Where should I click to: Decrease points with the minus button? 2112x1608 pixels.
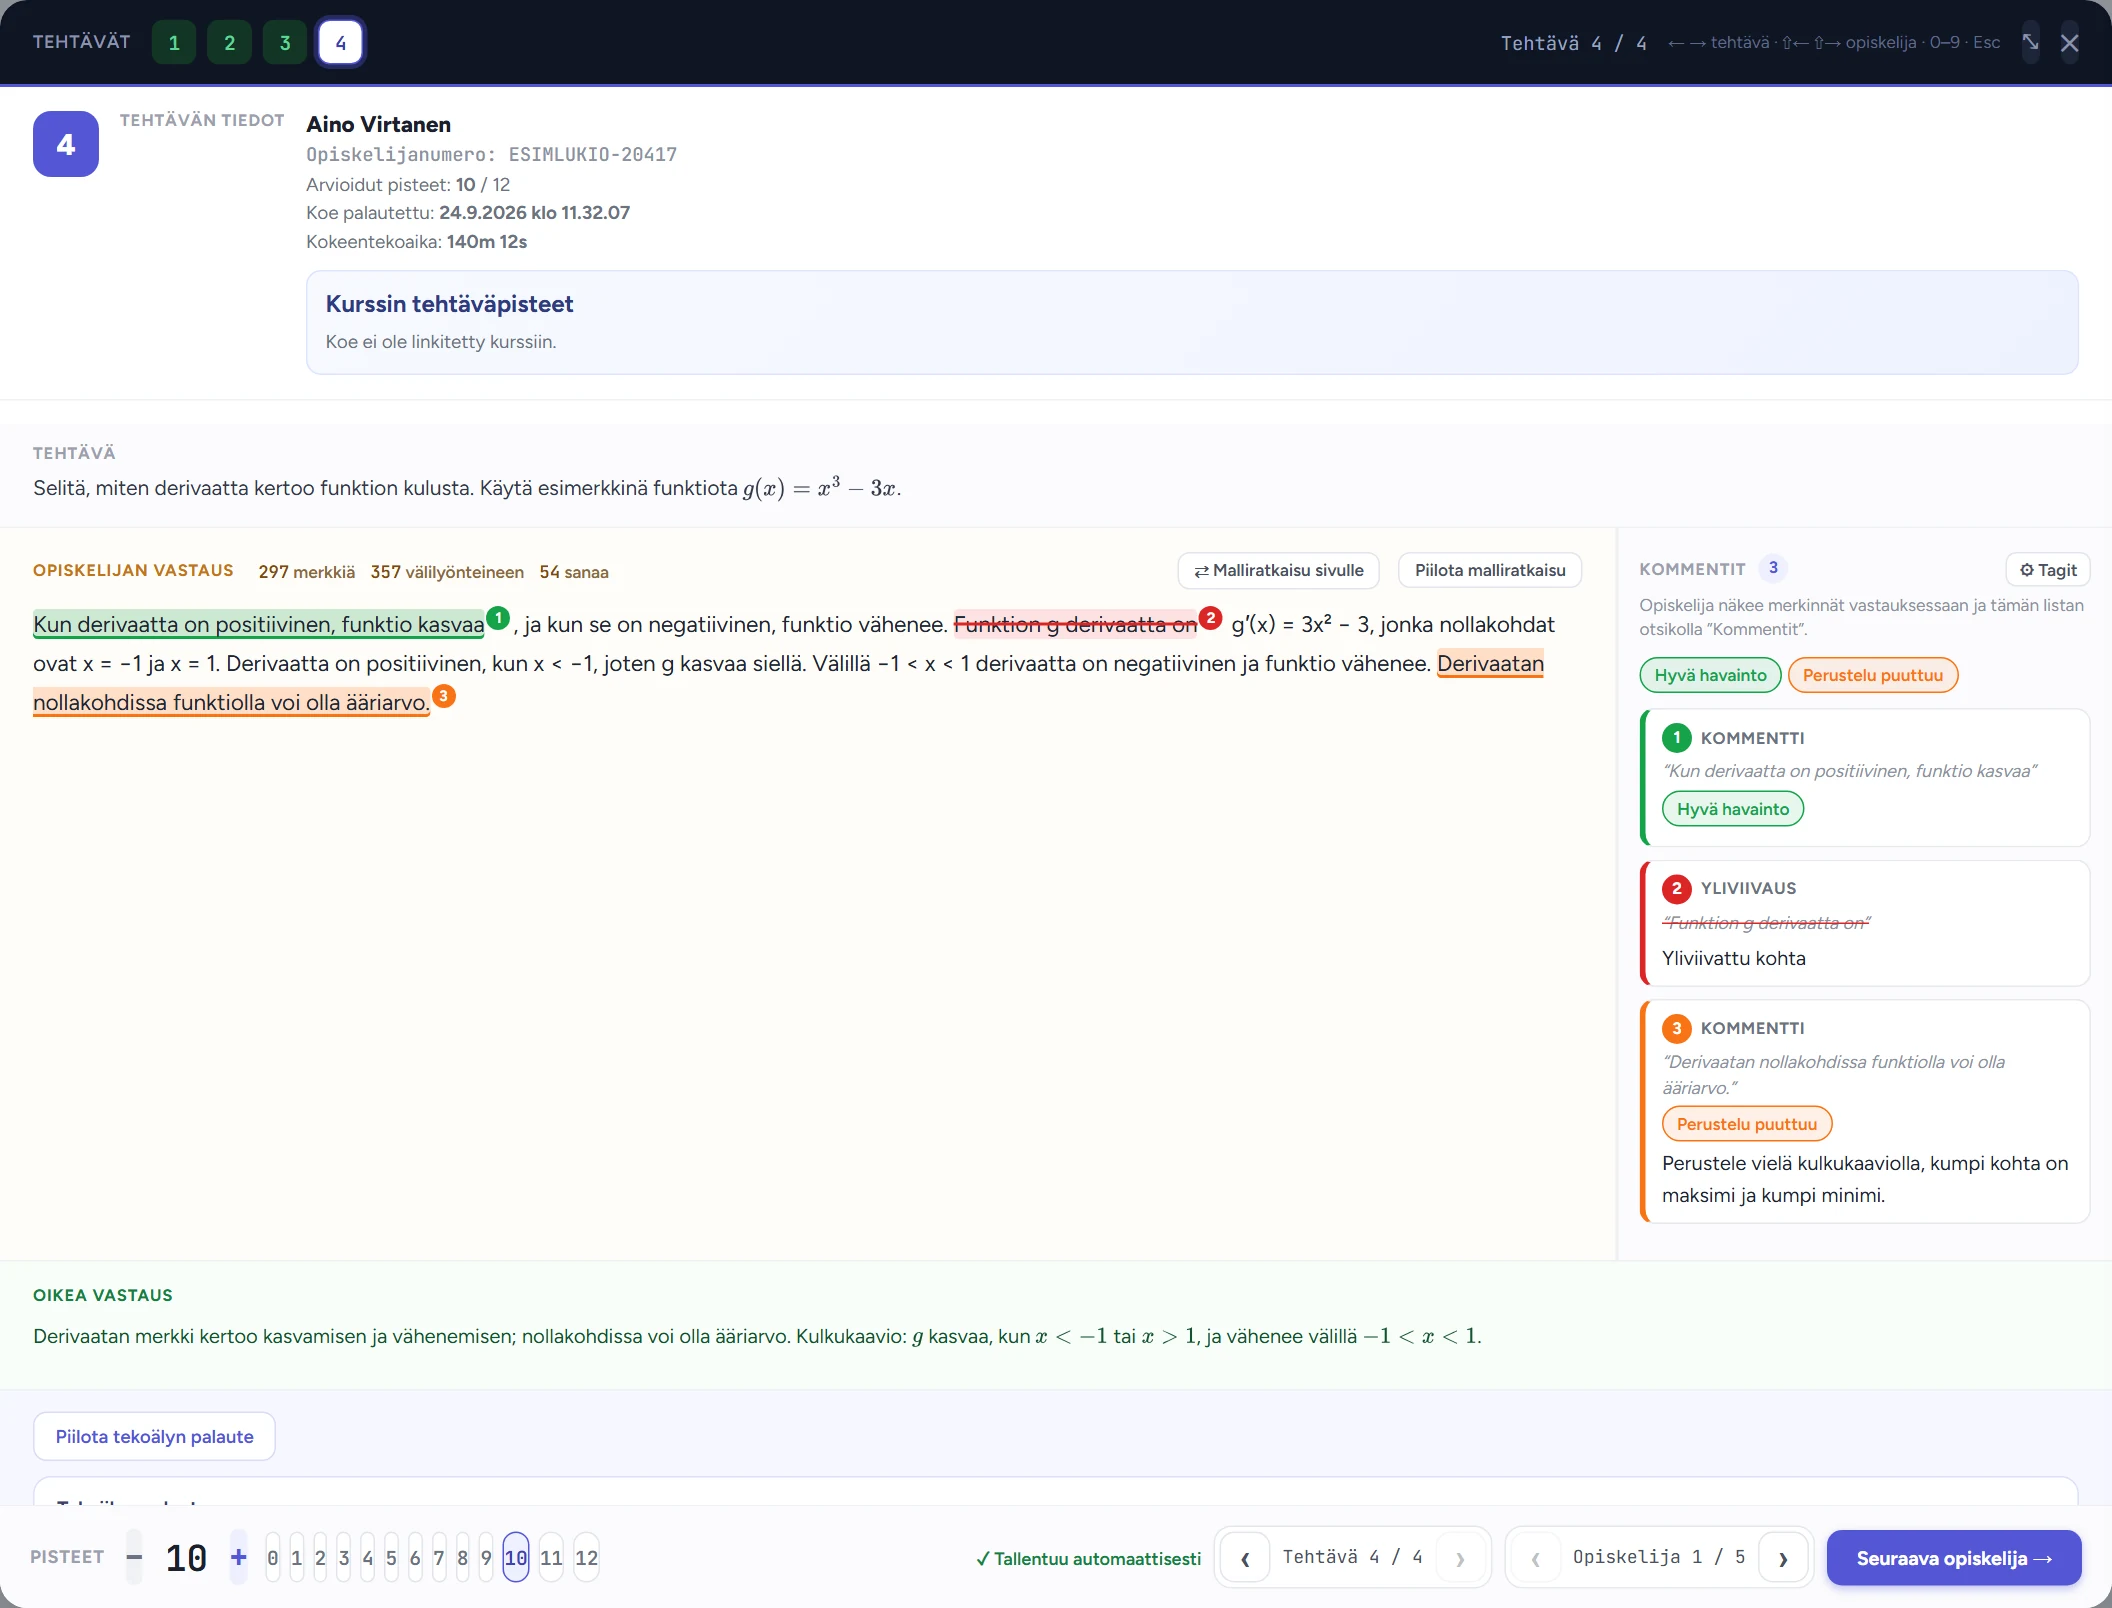(x=134, y=1557)
